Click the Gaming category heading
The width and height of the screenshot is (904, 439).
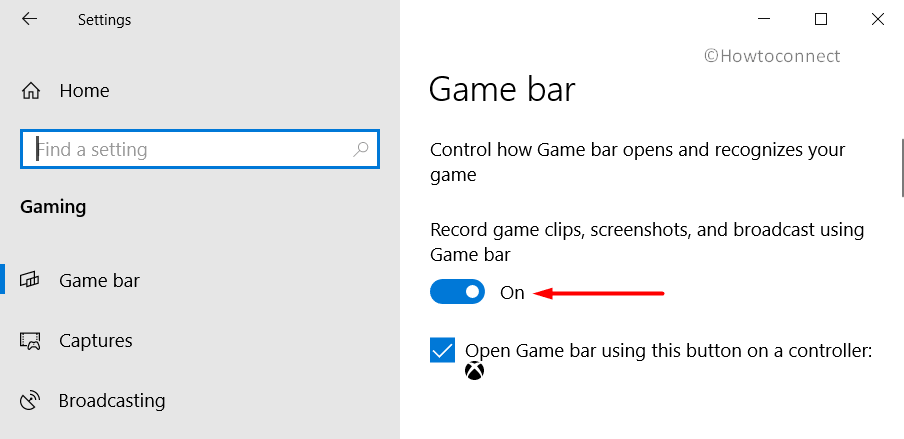[x=53, y=207]
